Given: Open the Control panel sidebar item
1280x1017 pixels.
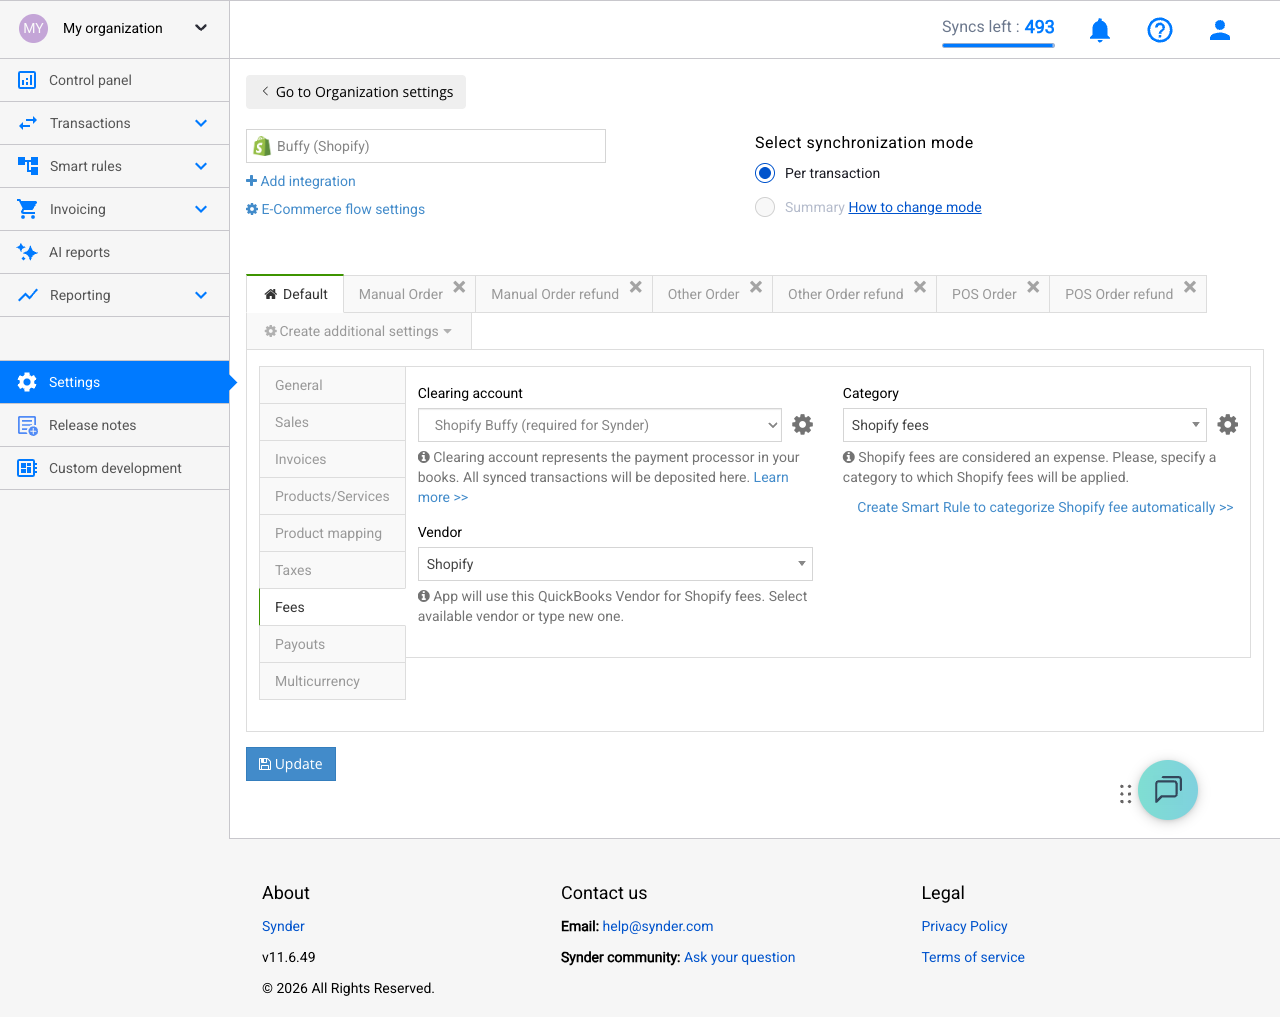Looking at the screenshot, I should [x=89, y=80].
